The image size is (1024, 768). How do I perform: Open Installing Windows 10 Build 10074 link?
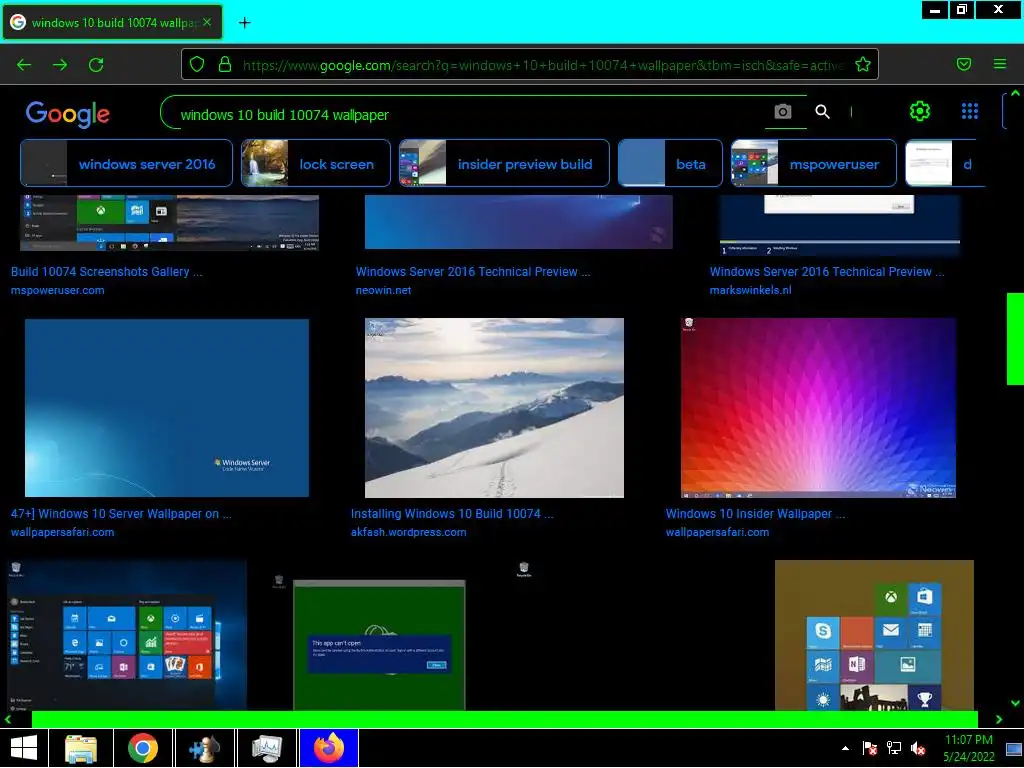(452, 514)
